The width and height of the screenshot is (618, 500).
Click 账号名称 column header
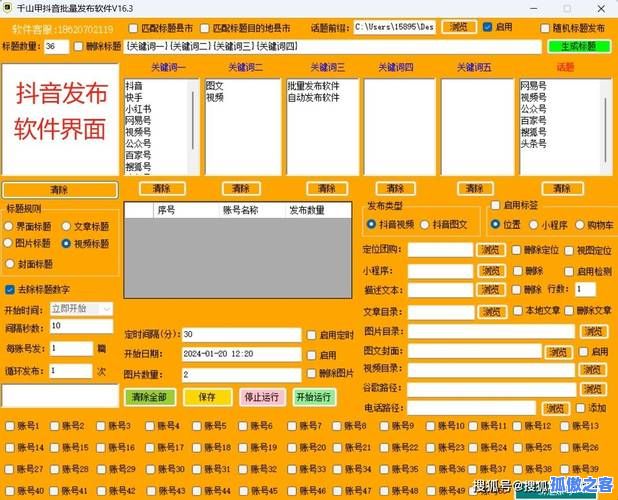(x=240, y=210)
